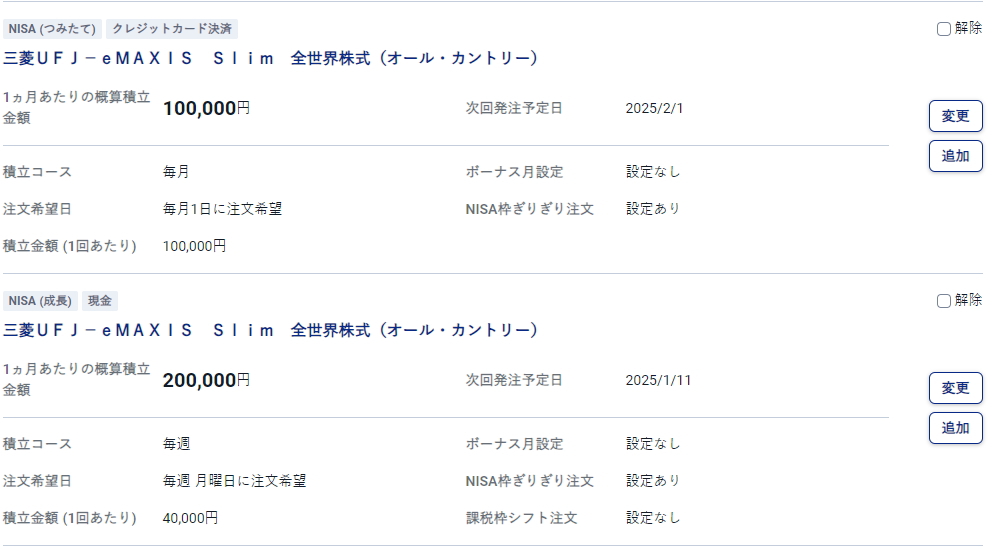This screenshot has height=549, width=993.
Task: Click 変更 for the credit card plan
Action: tap(955, 116)
